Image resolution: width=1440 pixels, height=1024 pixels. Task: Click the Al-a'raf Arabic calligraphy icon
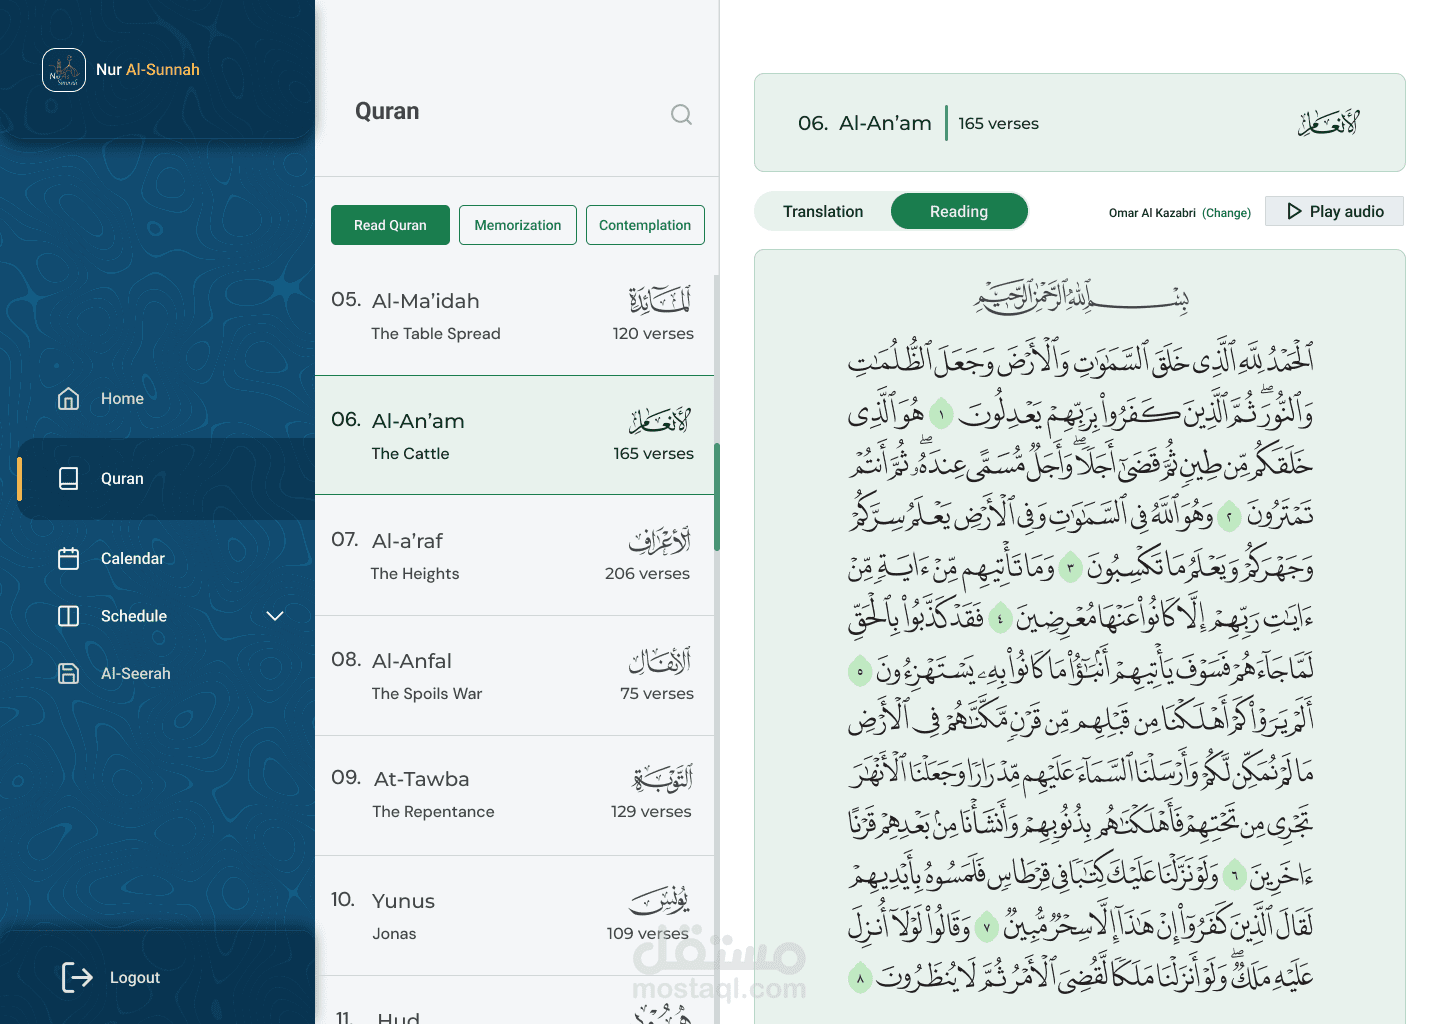(x=660, y=540)
